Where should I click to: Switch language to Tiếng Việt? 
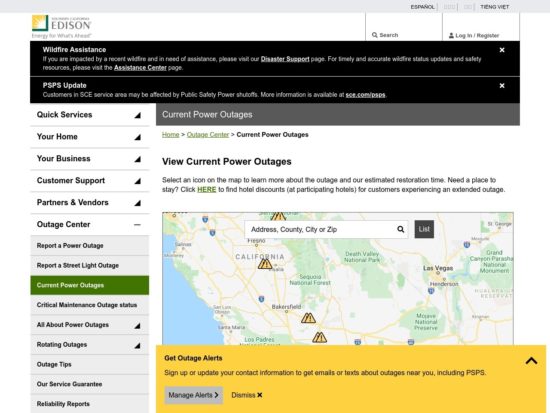(495, 7)
